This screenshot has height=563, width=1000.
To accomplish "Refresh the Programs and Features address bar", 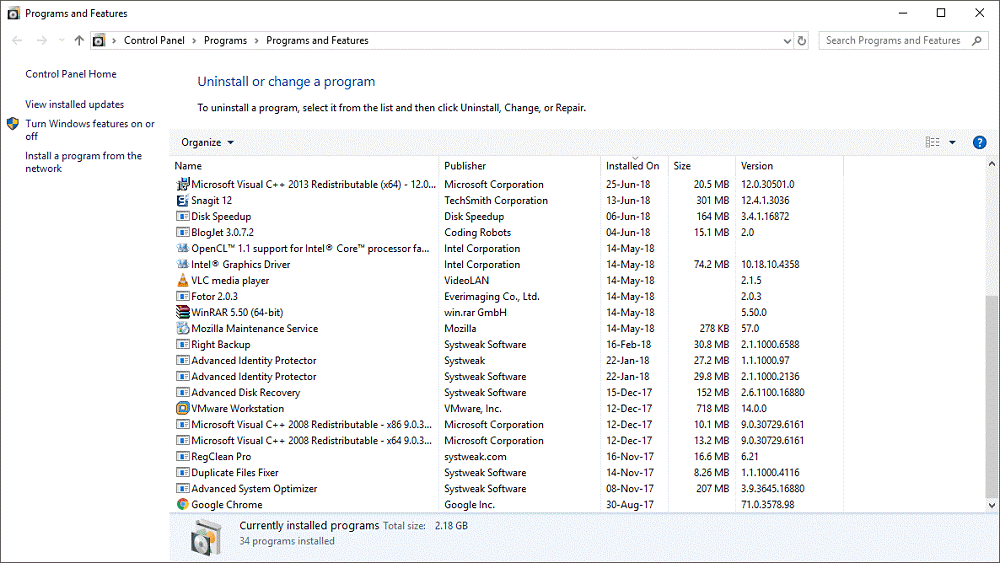I will pyautogui.click(x=802, y=41).
